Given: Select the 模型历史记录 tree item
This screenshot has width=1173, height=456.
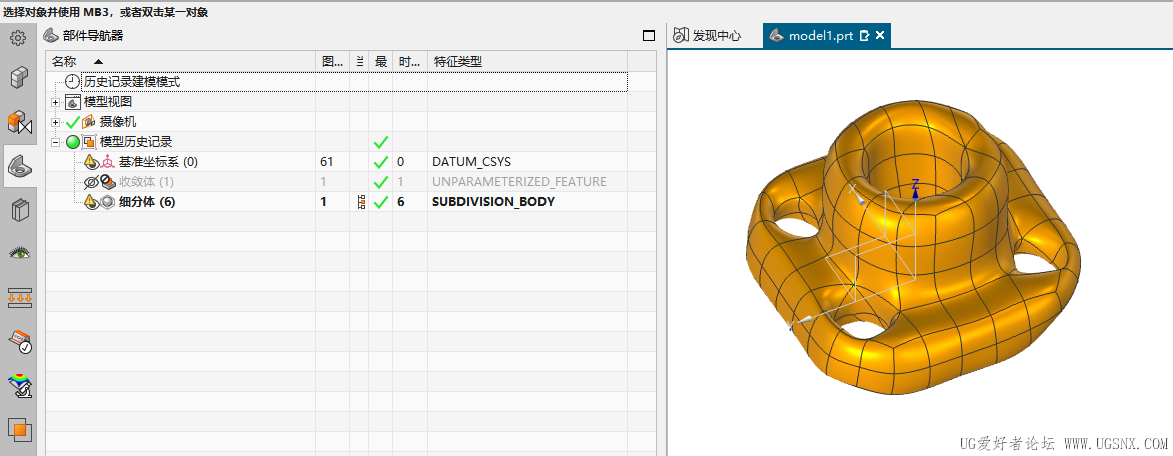Looking at the screenshot, I should click(x=136, y=142).
